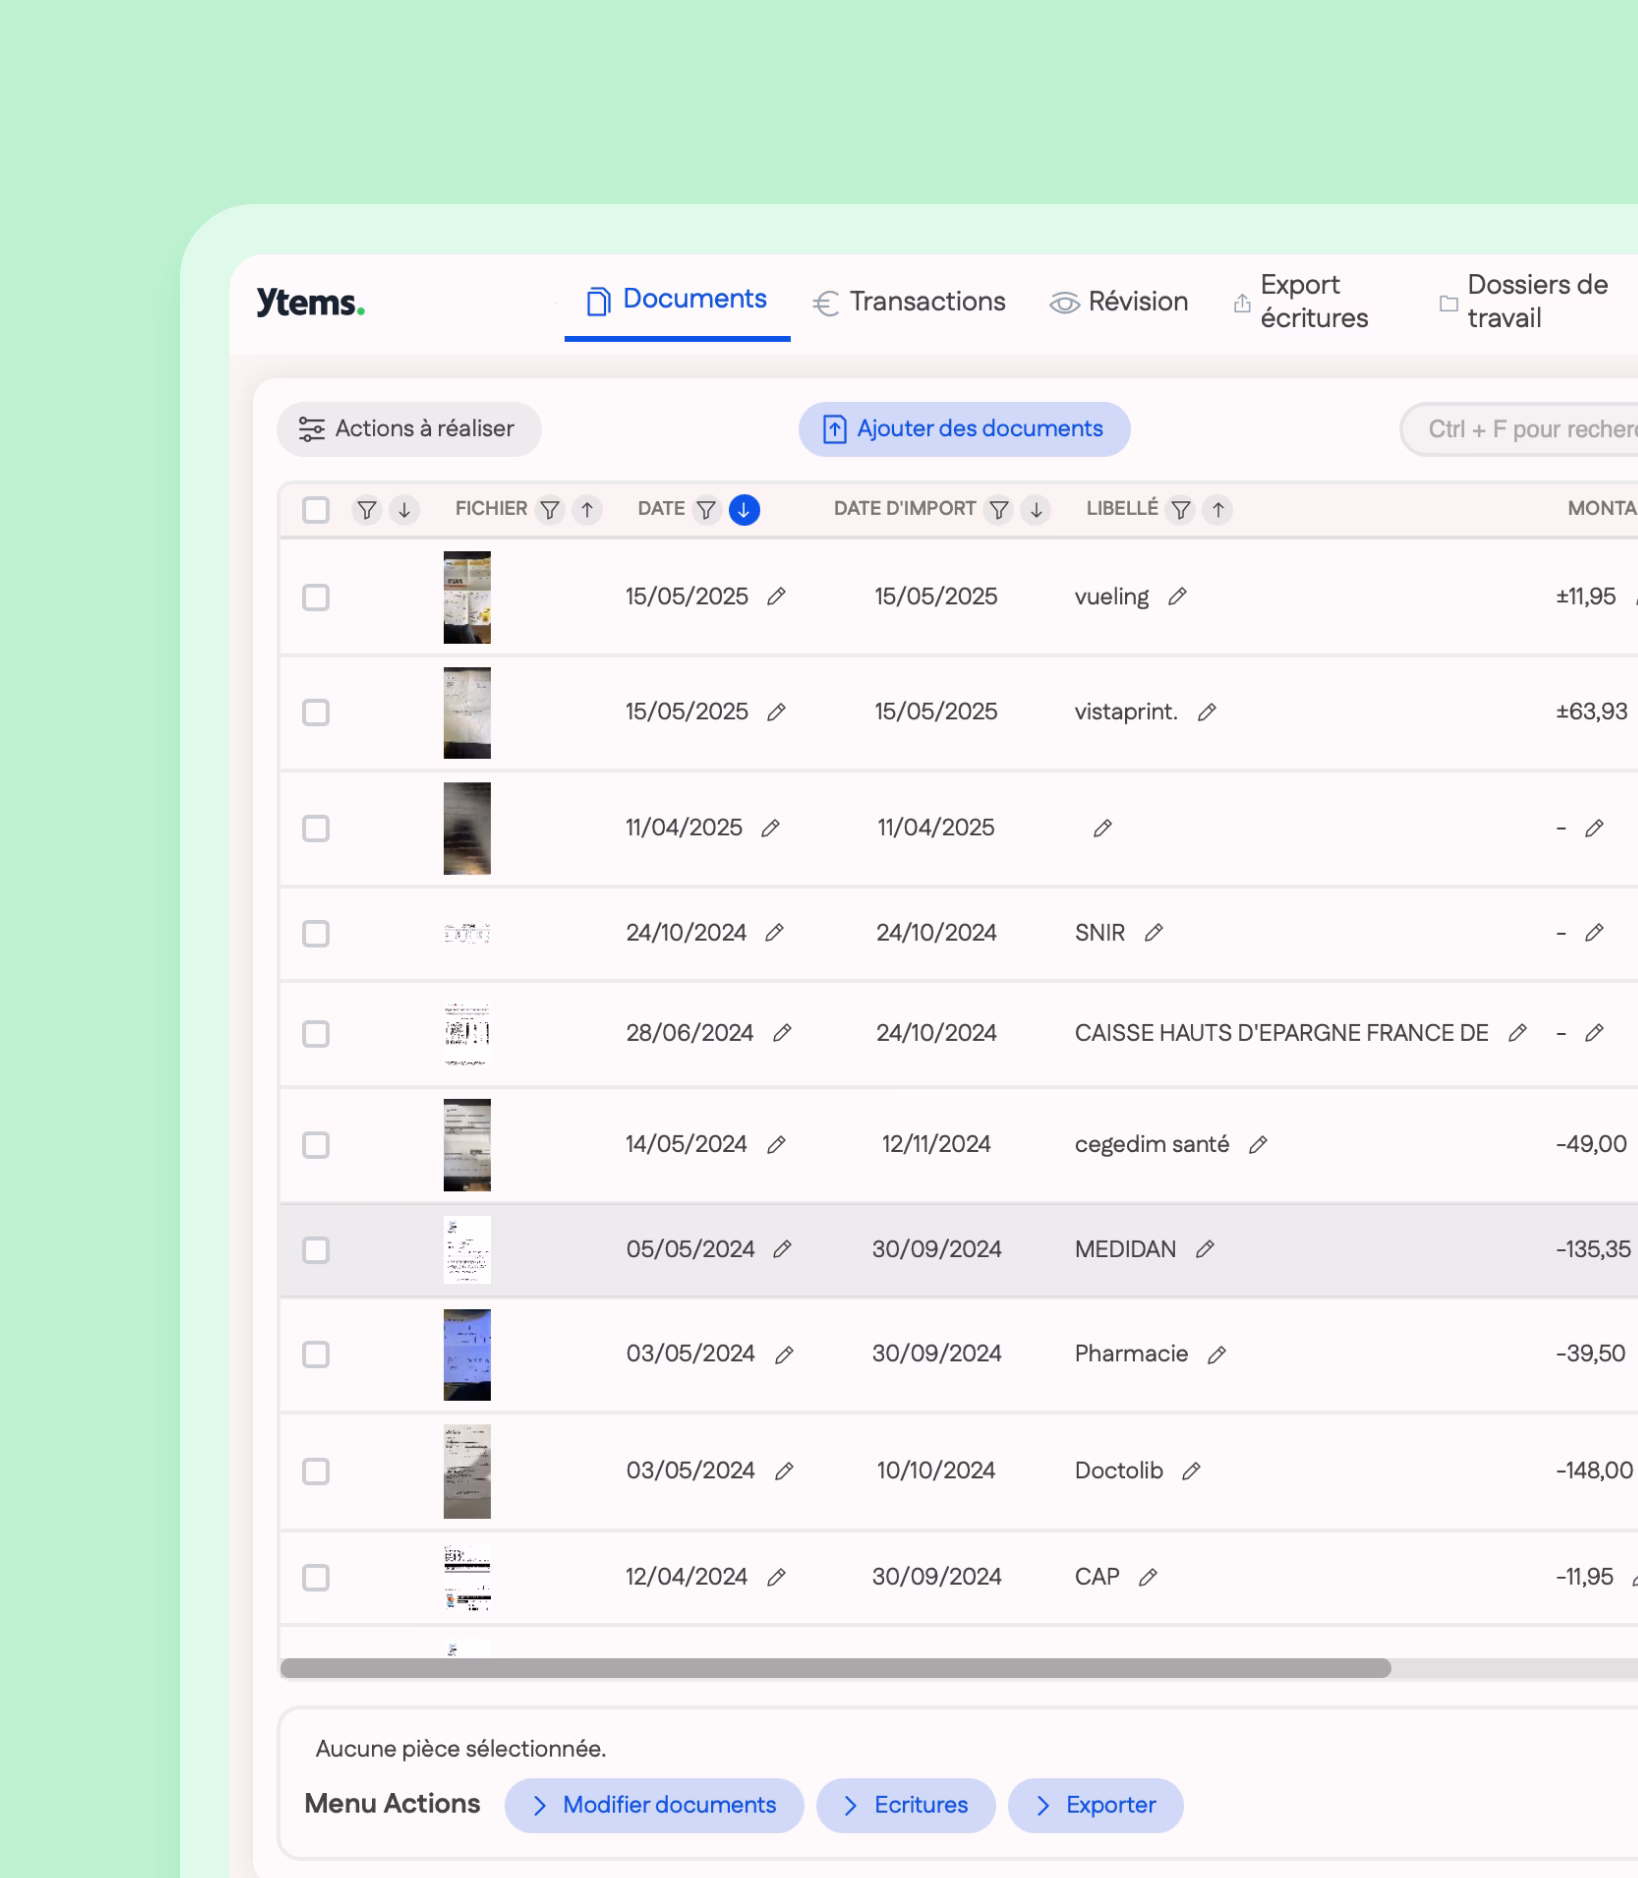Image resolution: width=1638 pixels, height=1878 pixels.
Task: Sort using arrow next to select-all filter
Action: 404,510
